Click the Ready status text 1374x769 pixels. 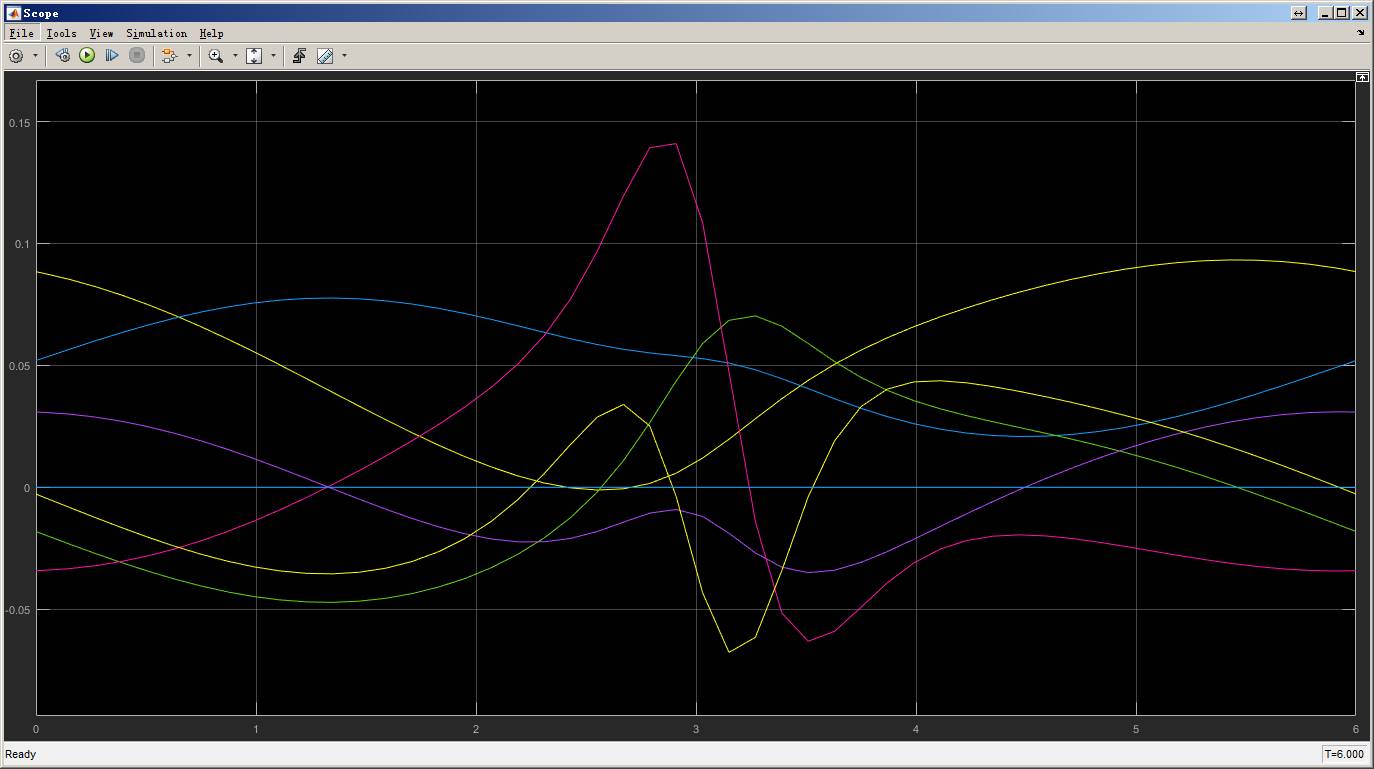(x=21, y=754)
